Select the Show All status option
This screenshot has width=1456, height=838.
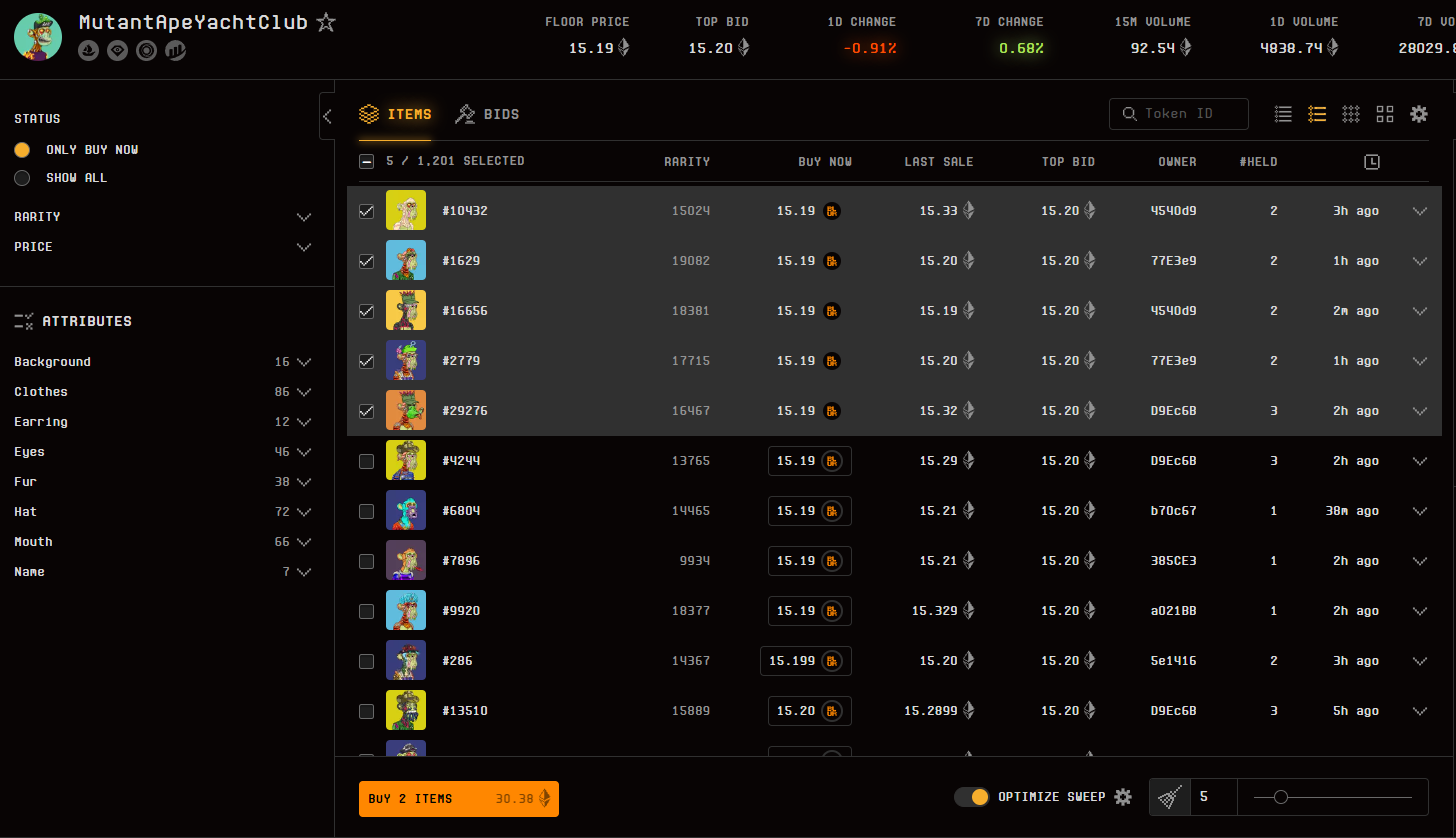[x=22, y=178]
